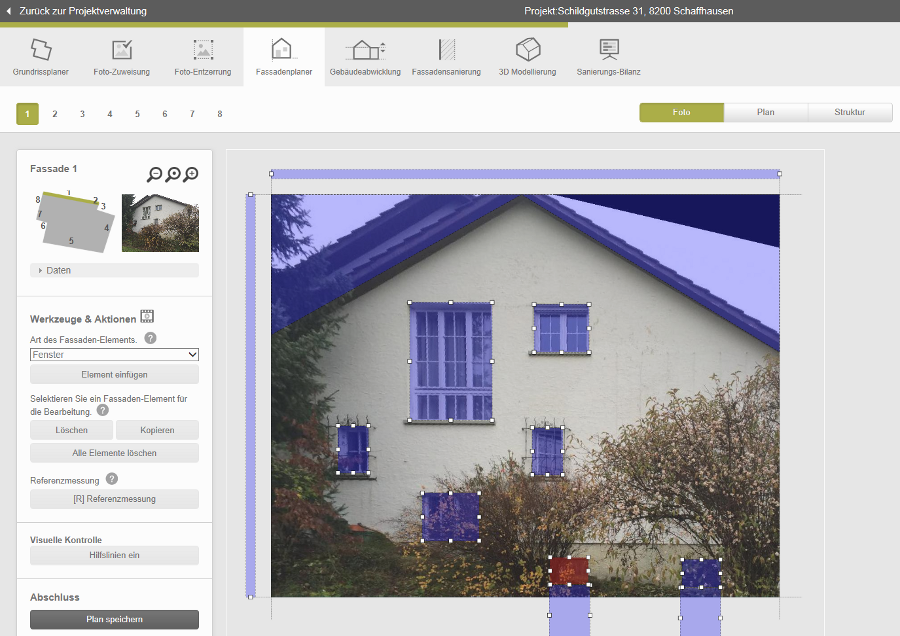The image size is (900, 636).
Task: Click the zoom out magnifier icon
Action: tap(154, 174)
